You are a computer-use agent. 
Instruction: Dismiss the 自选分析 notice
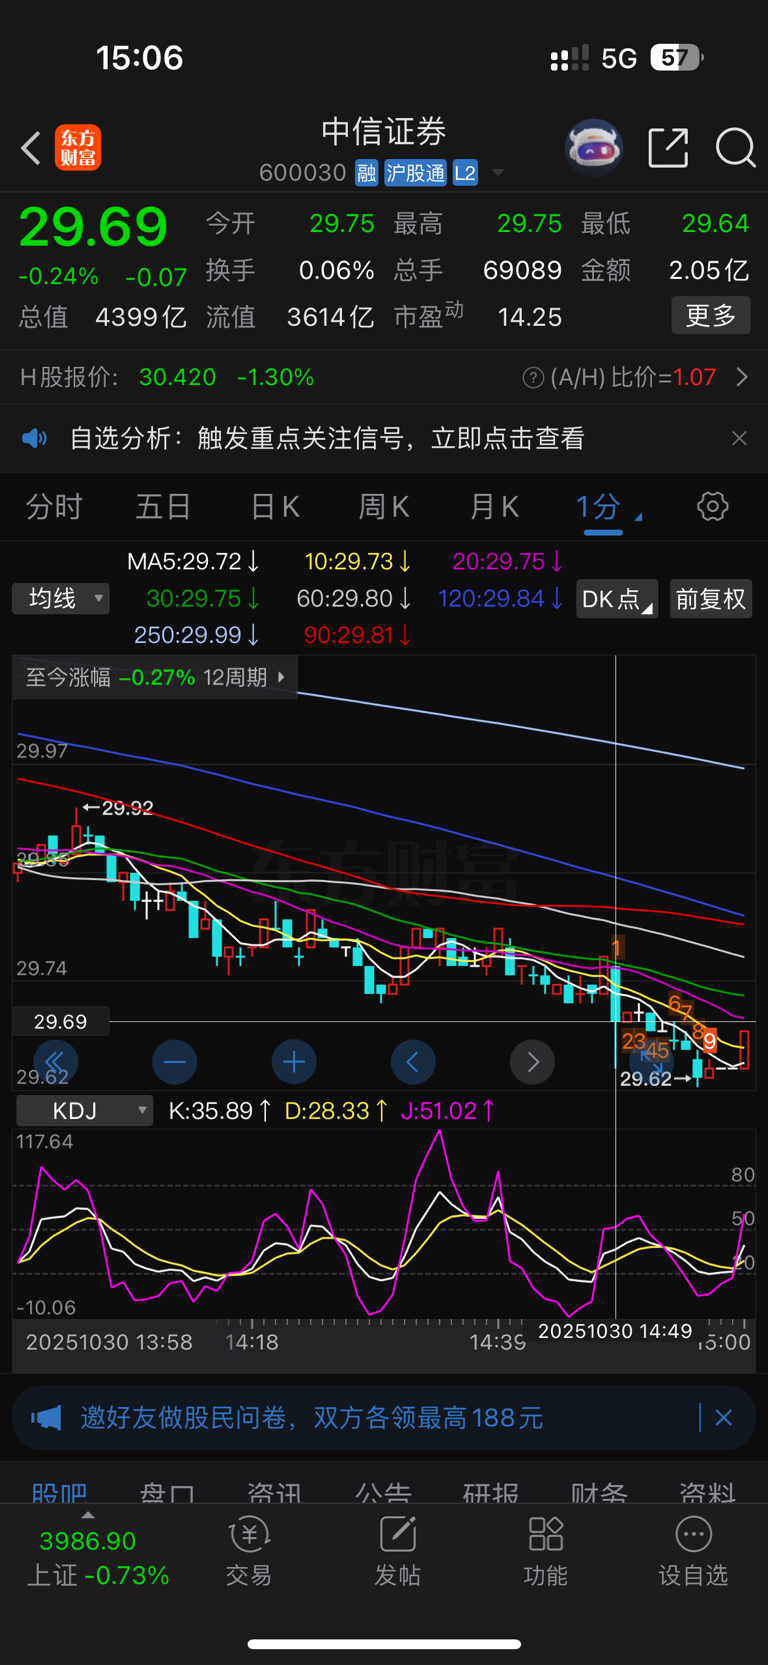(739, 438)
